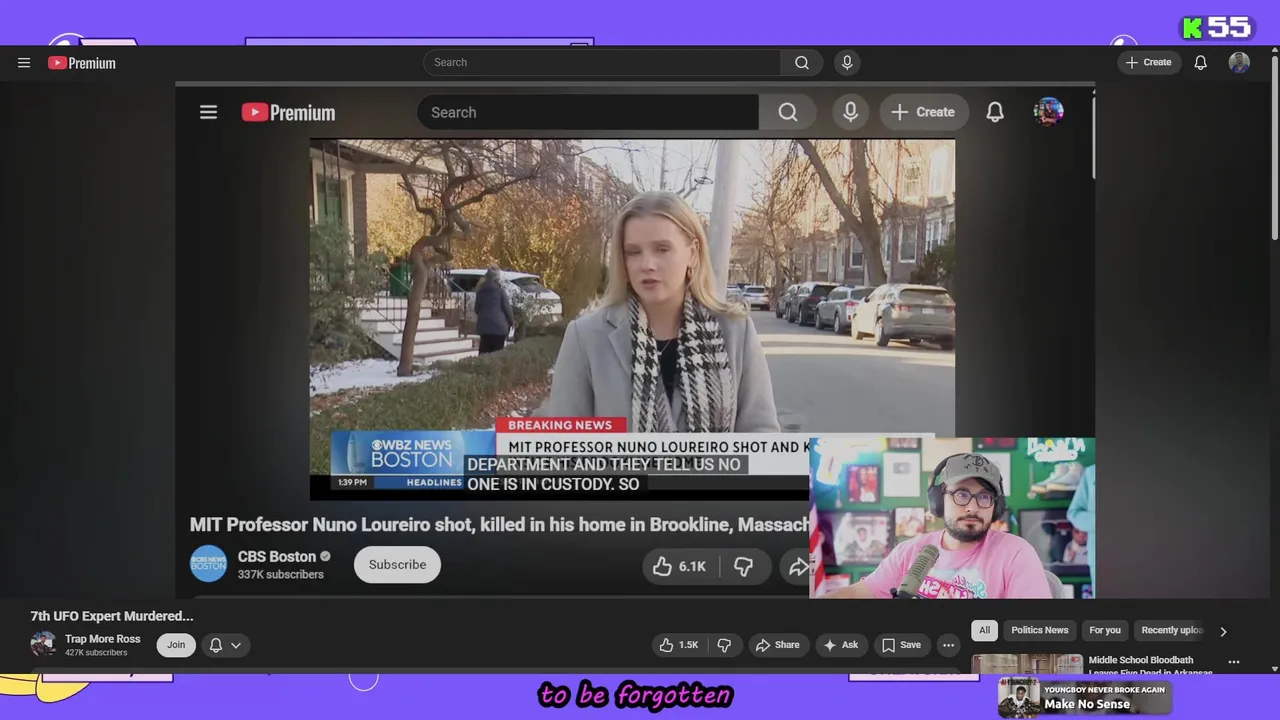Click the Subscribe button for CBS Boston

point(397,564)
